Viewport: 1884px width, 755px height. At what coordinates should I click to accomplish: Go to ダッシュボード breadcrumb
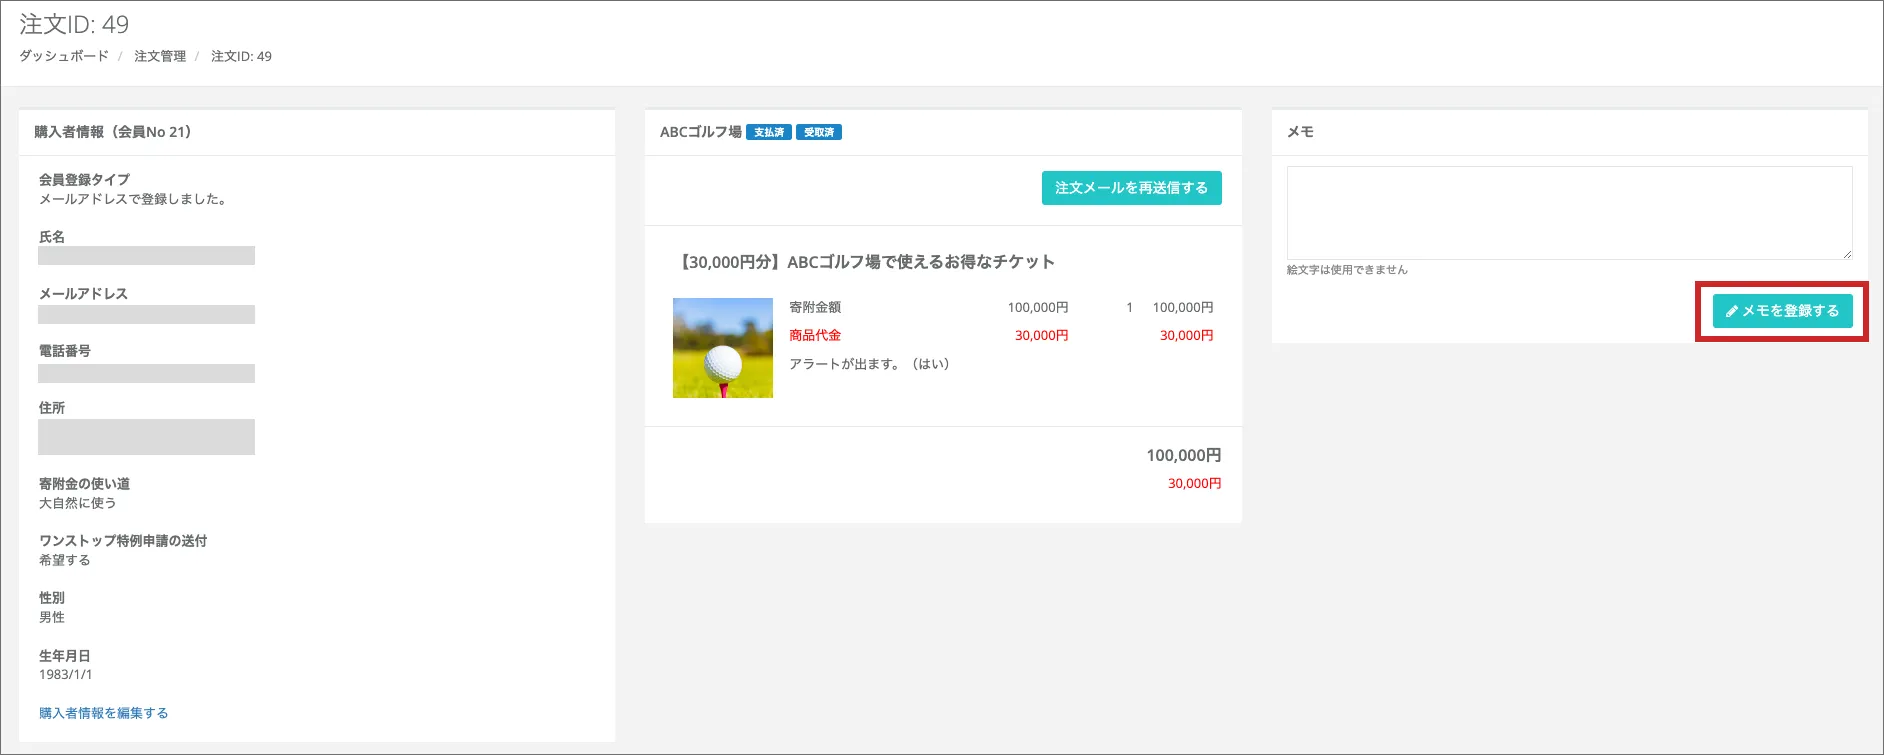(64, 56)
